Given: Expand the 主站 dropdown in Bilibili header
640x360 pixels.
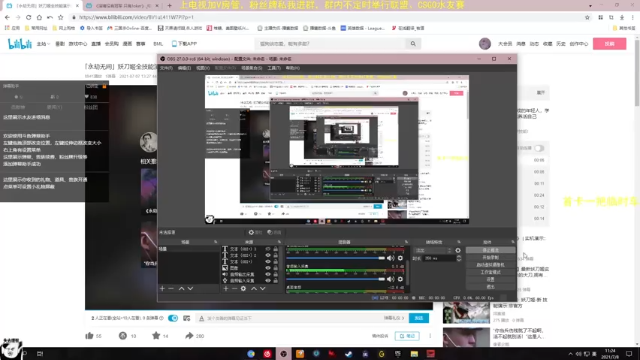Looking at the screenshot, I should pos(43,44).
